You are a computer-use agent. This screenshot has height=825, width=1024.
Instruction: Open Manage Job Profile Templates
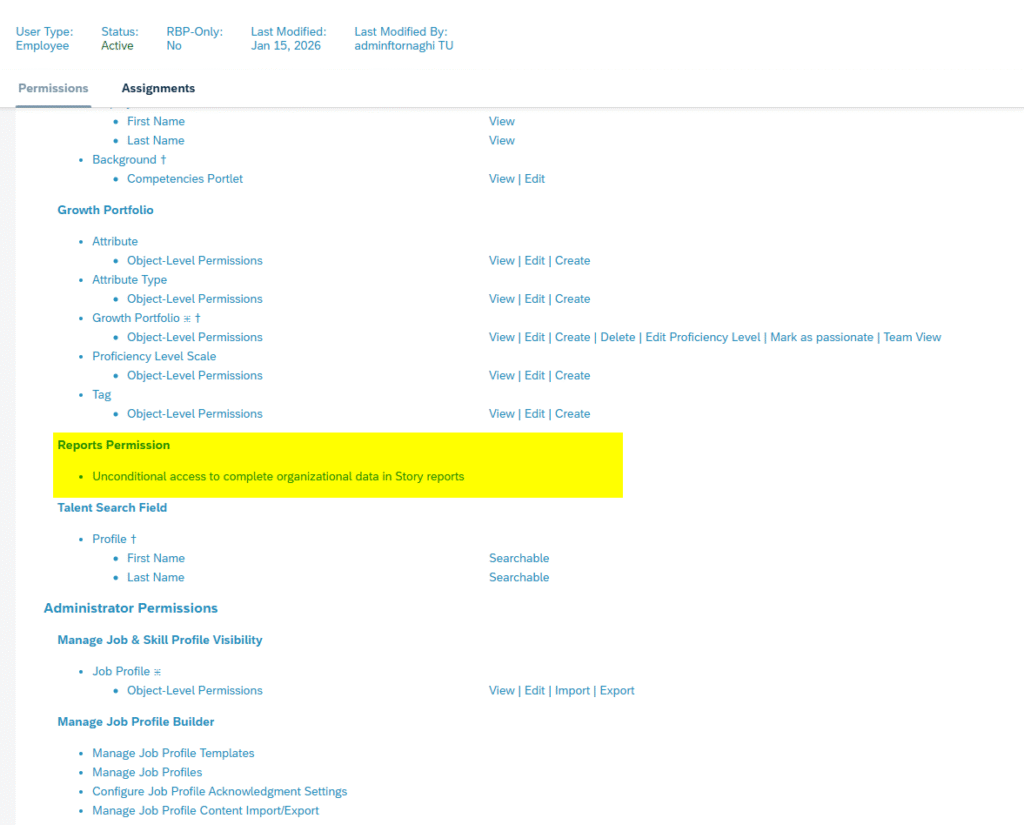(x=173, y=753)
